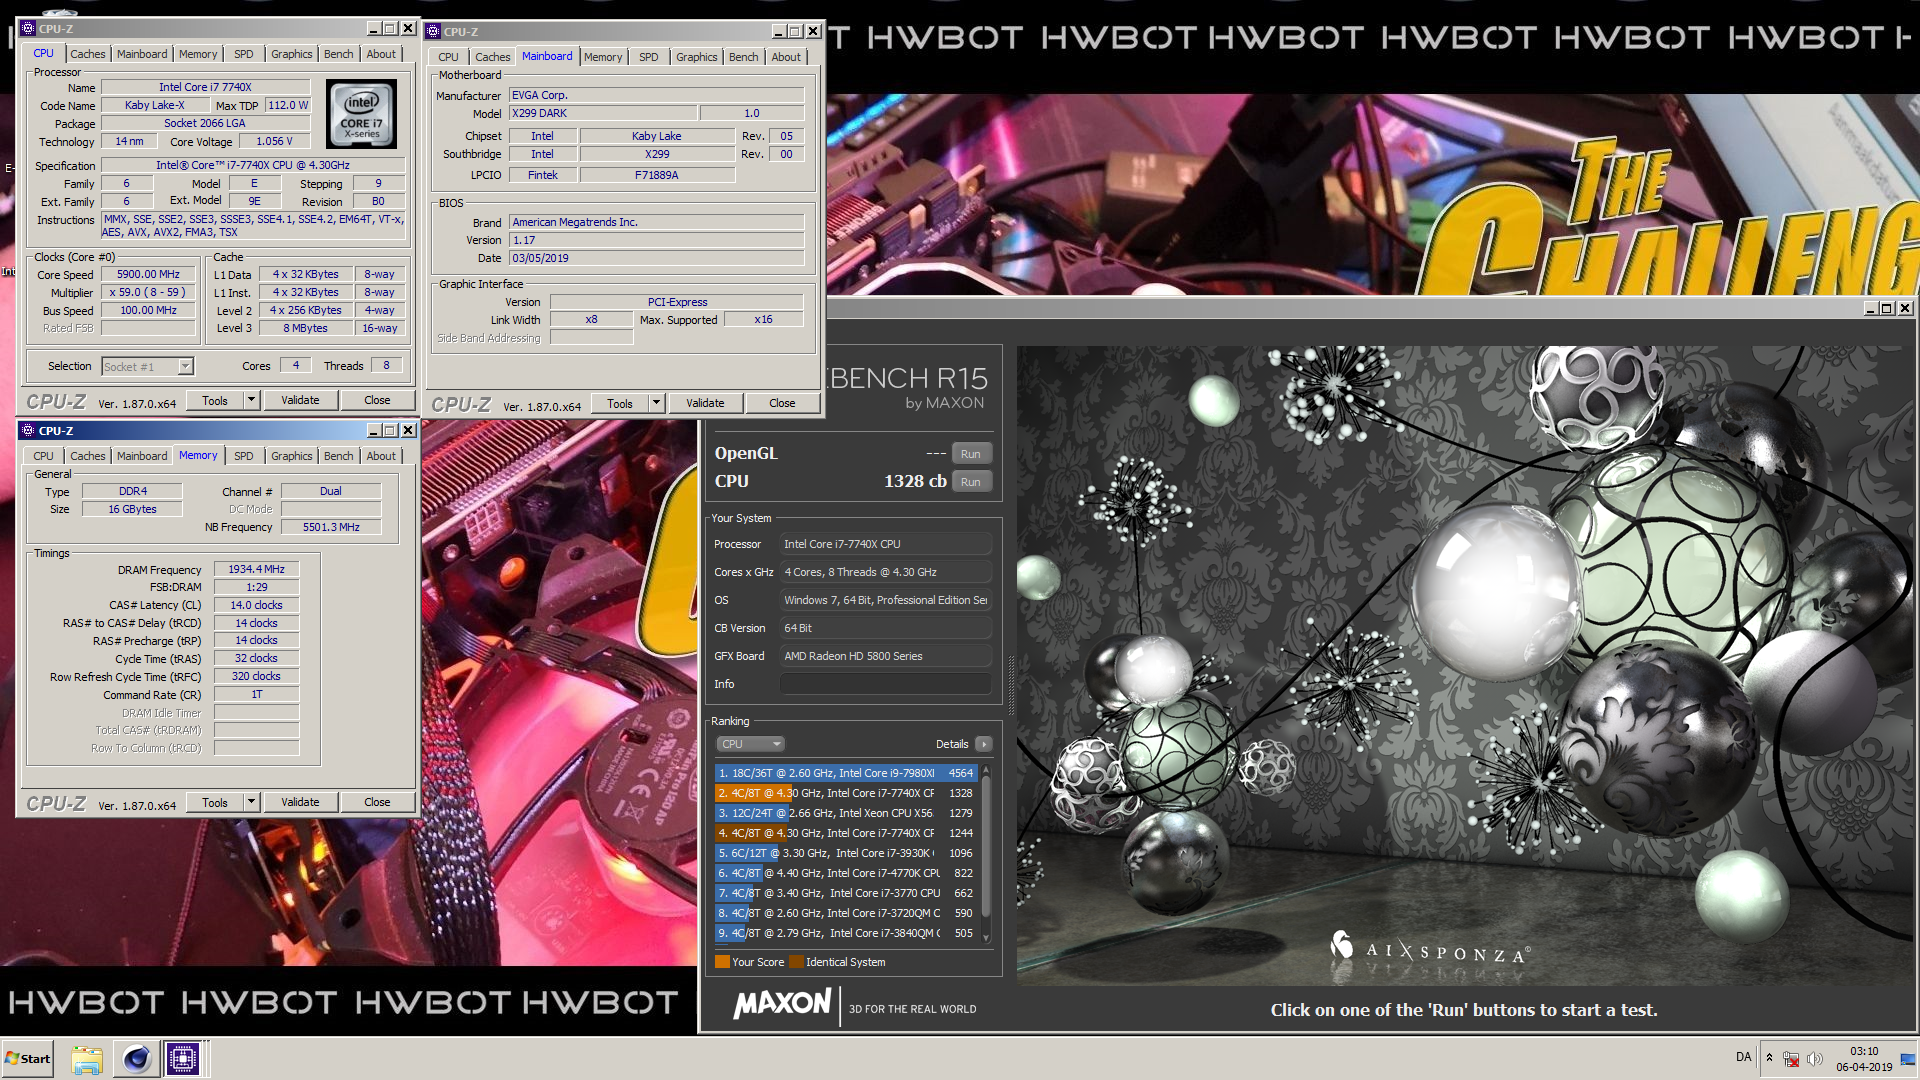
Task: Open the Ranking CPU dropdown in Cinebench
Action: click(750, 744)
